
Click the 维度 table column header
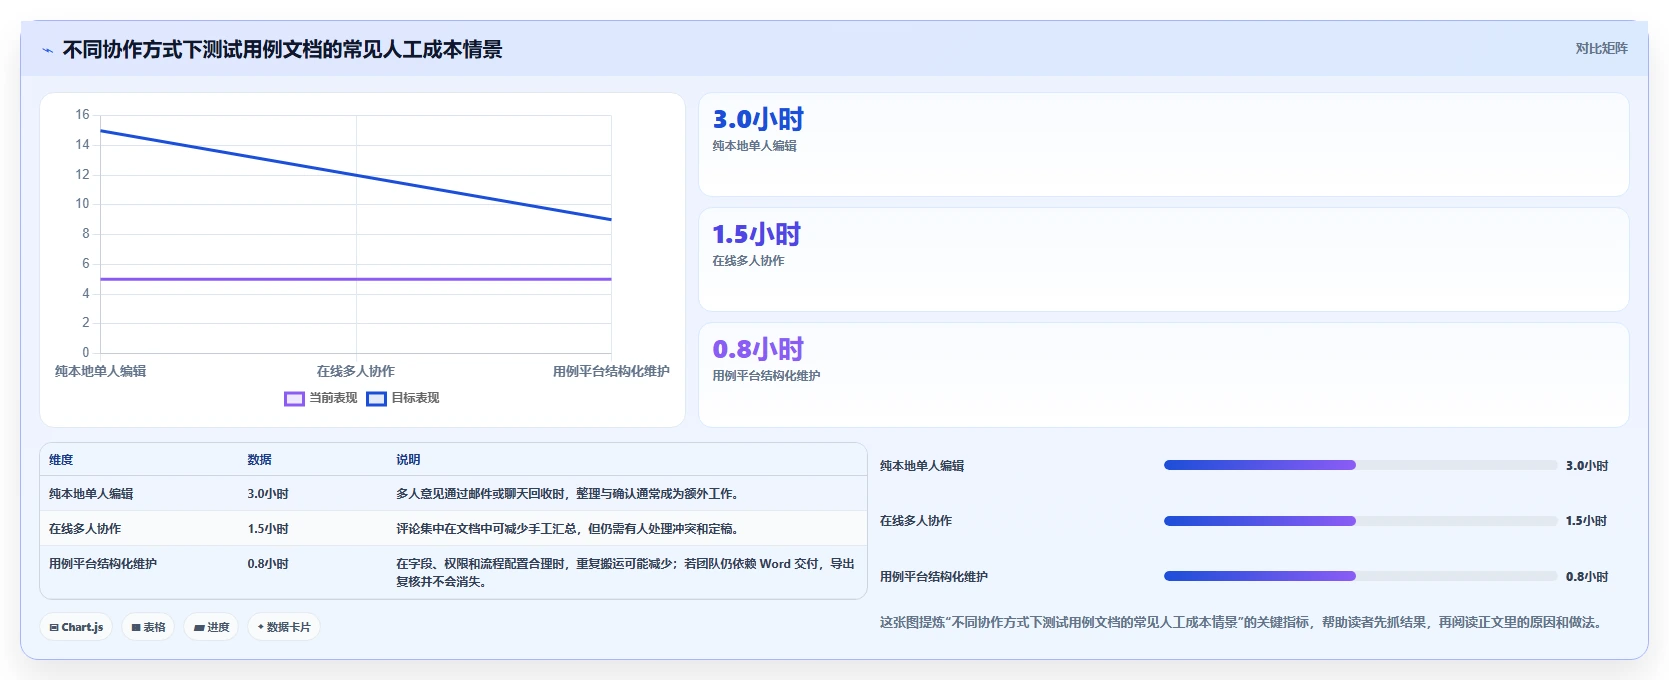pos(61,460)
